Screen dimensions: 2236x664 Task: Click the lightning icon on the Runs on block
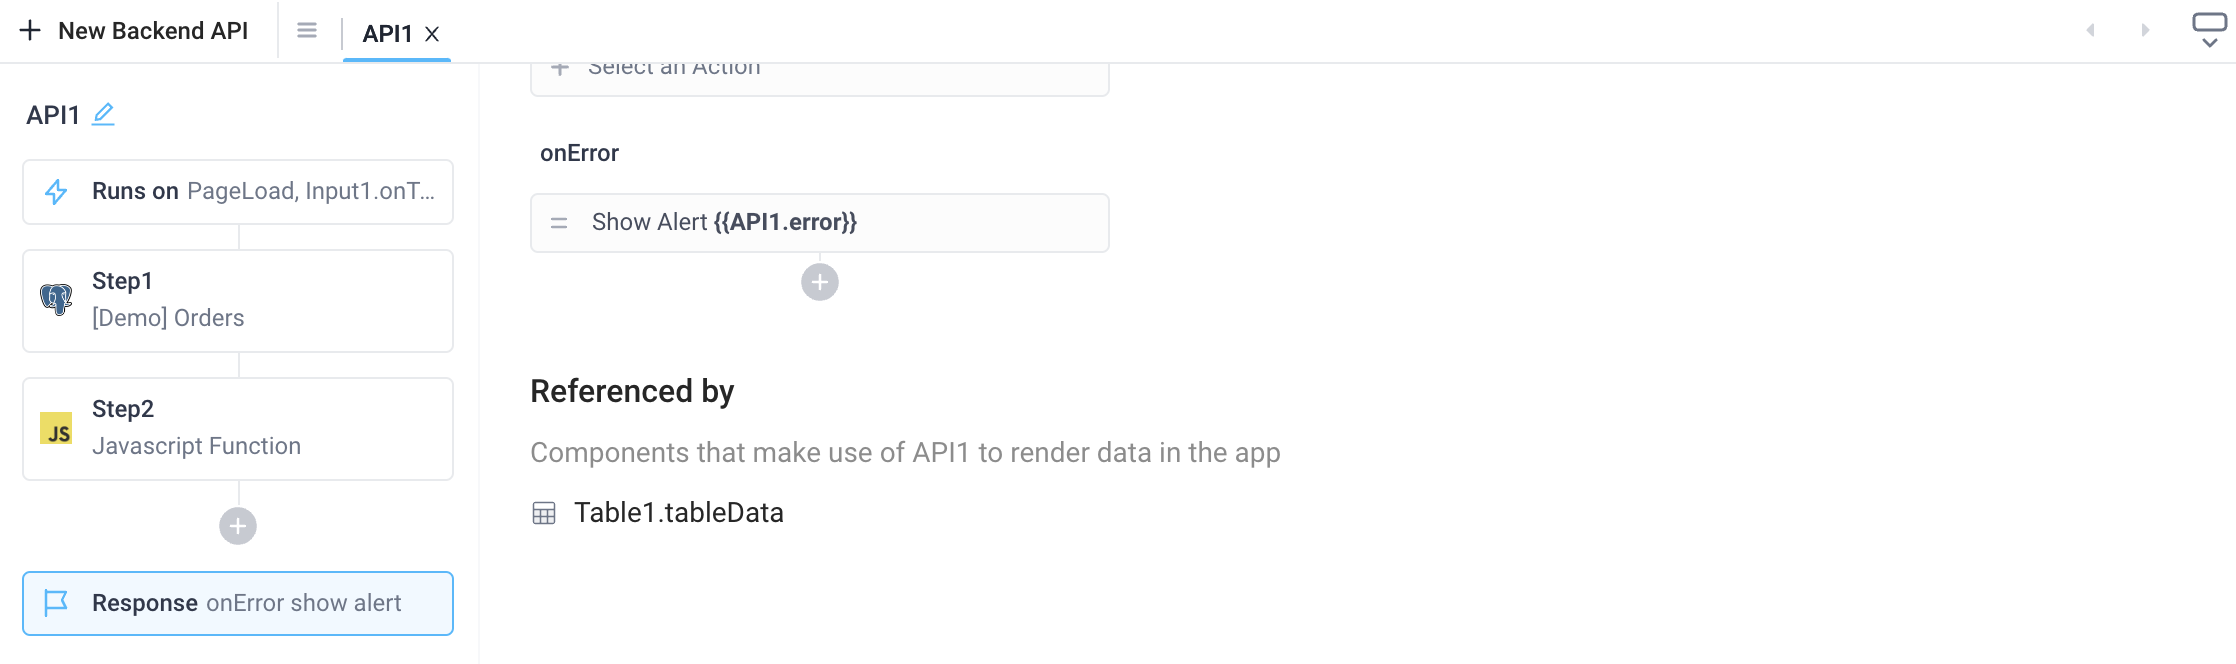[57, 190]
